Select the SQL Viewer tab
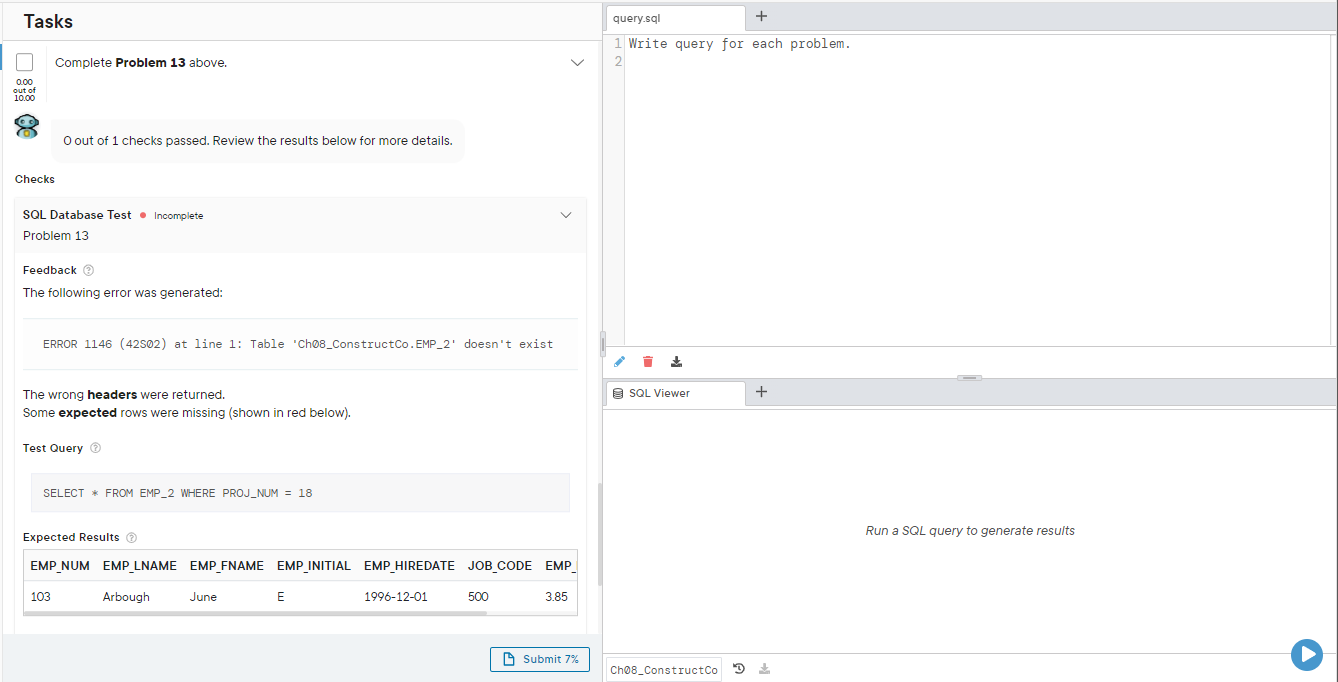Viewport: 1338px width, 682px height. pos(675,393)
